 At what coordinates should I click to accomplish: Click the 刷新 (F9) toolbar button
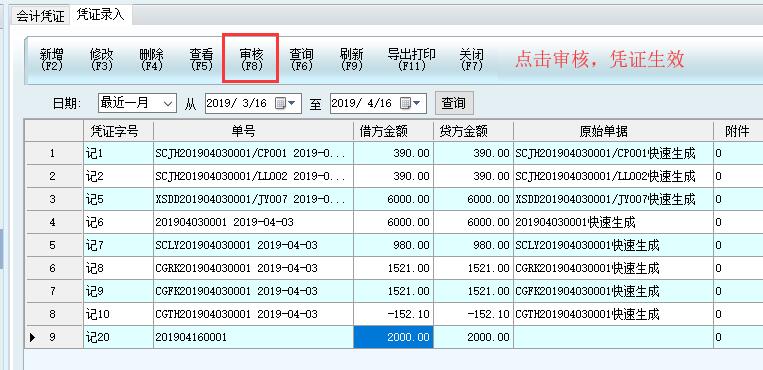tap(351, 59)
